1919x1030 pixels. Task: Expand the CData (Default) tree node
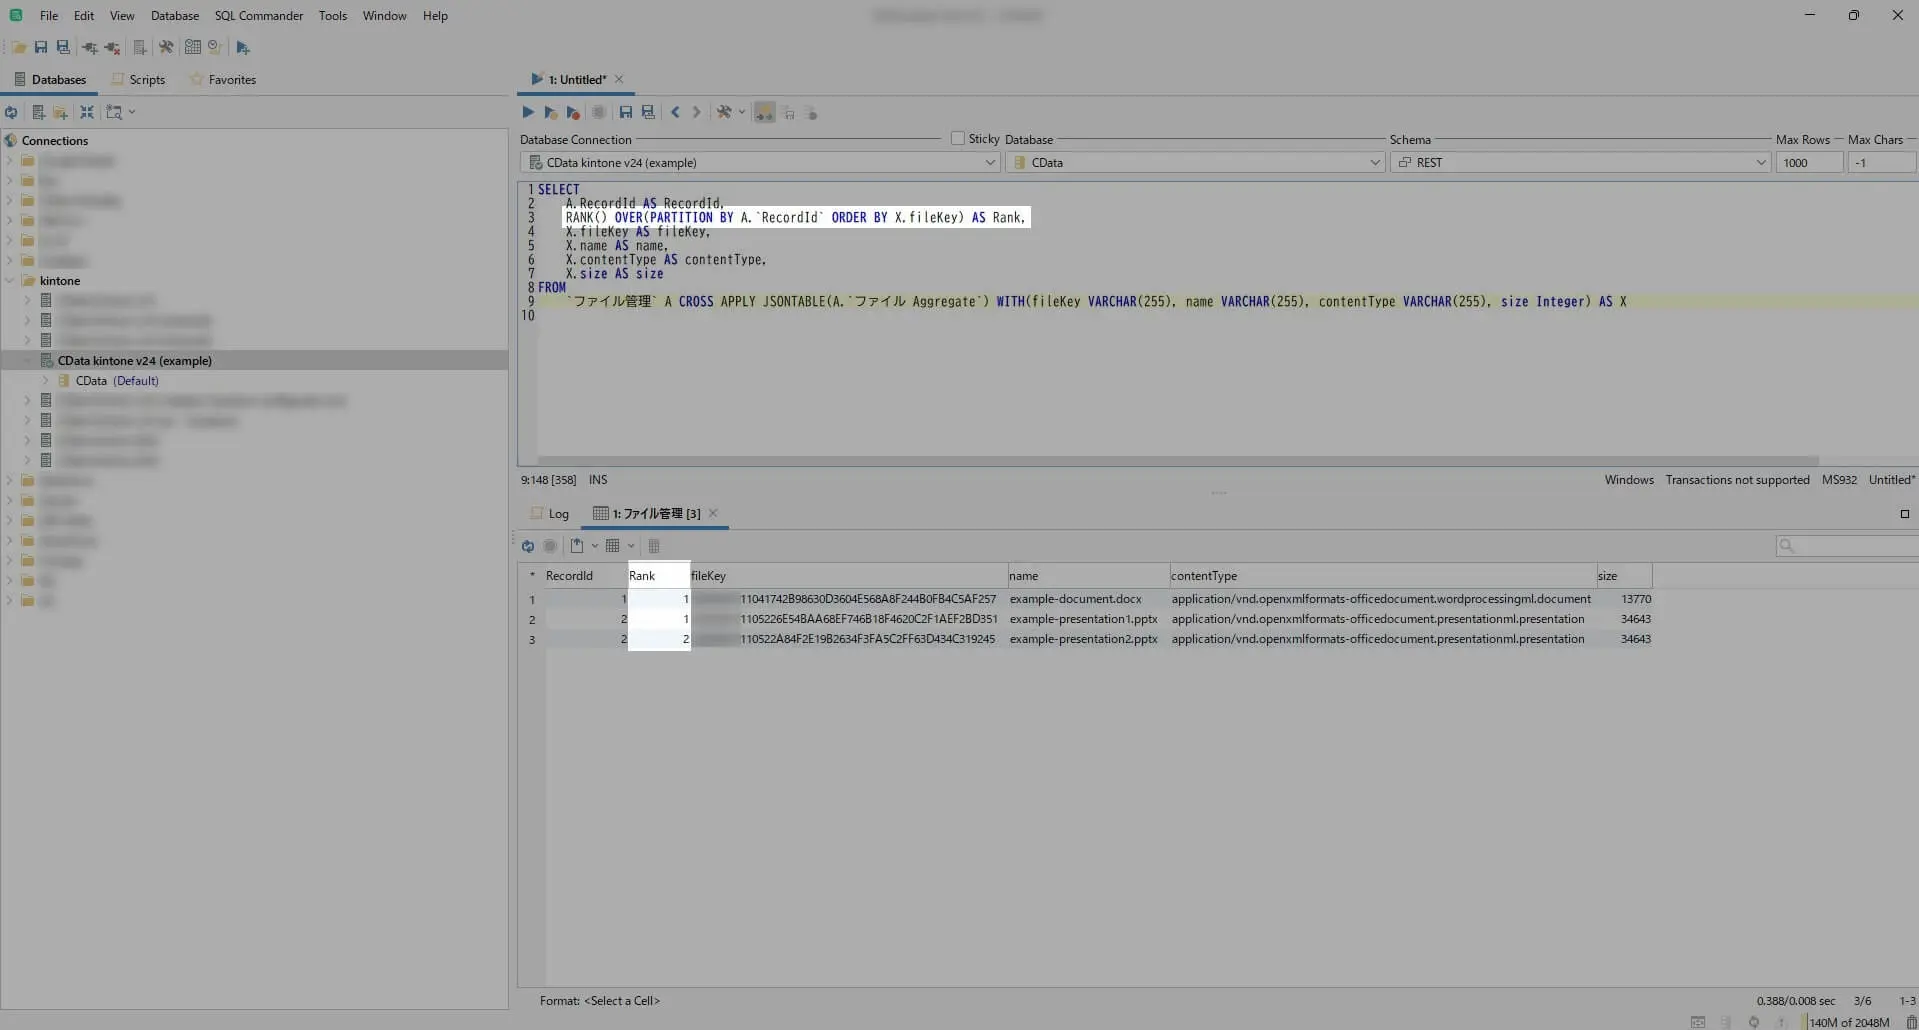pyautogui.click(x=46, y=381)
